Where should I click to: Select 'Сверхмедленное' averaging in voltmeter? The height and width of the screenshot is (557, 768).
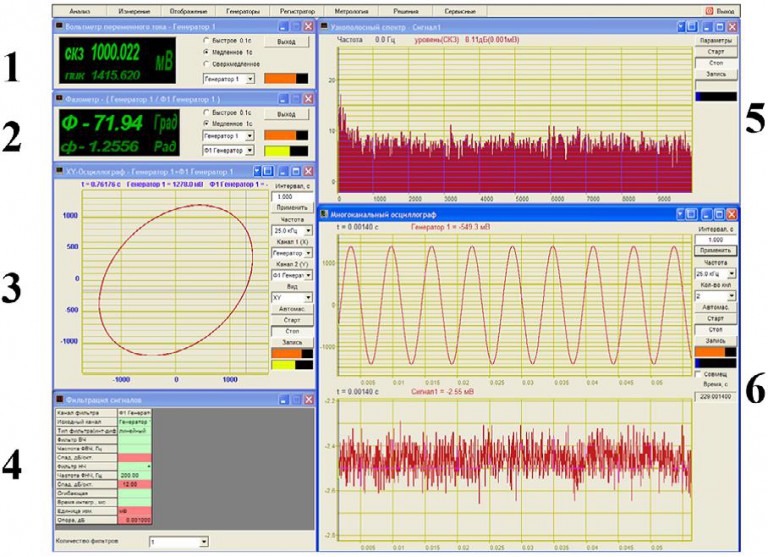[x=206, y=64]
